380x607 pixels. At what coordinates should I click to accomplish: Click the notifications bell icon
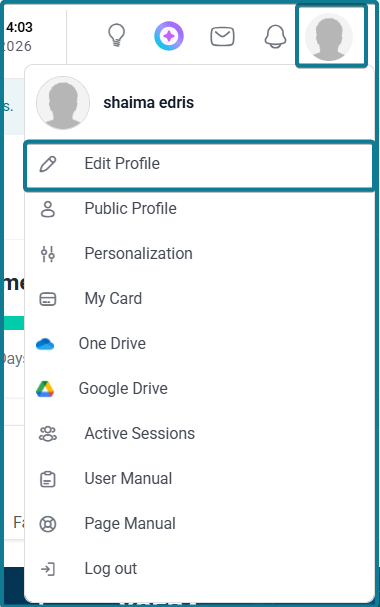[275, 37]
